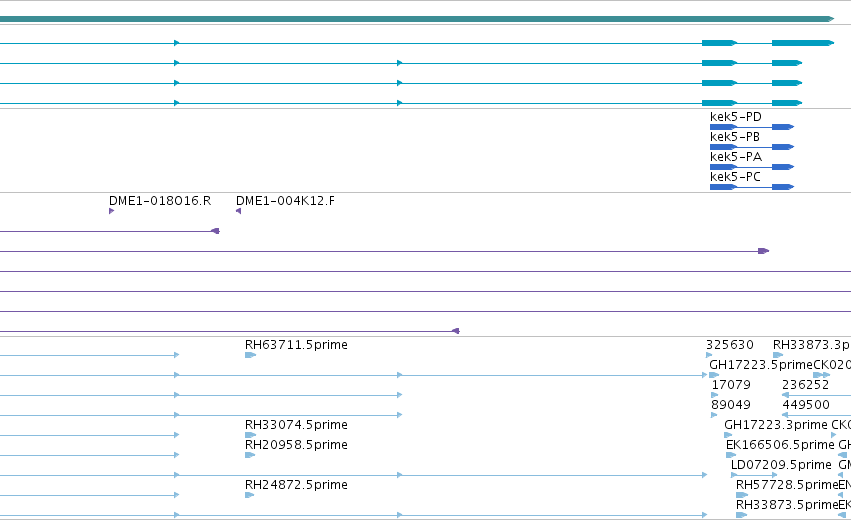Click the kek5-PC feature label
851x520 pixels.
pos(735,177)
